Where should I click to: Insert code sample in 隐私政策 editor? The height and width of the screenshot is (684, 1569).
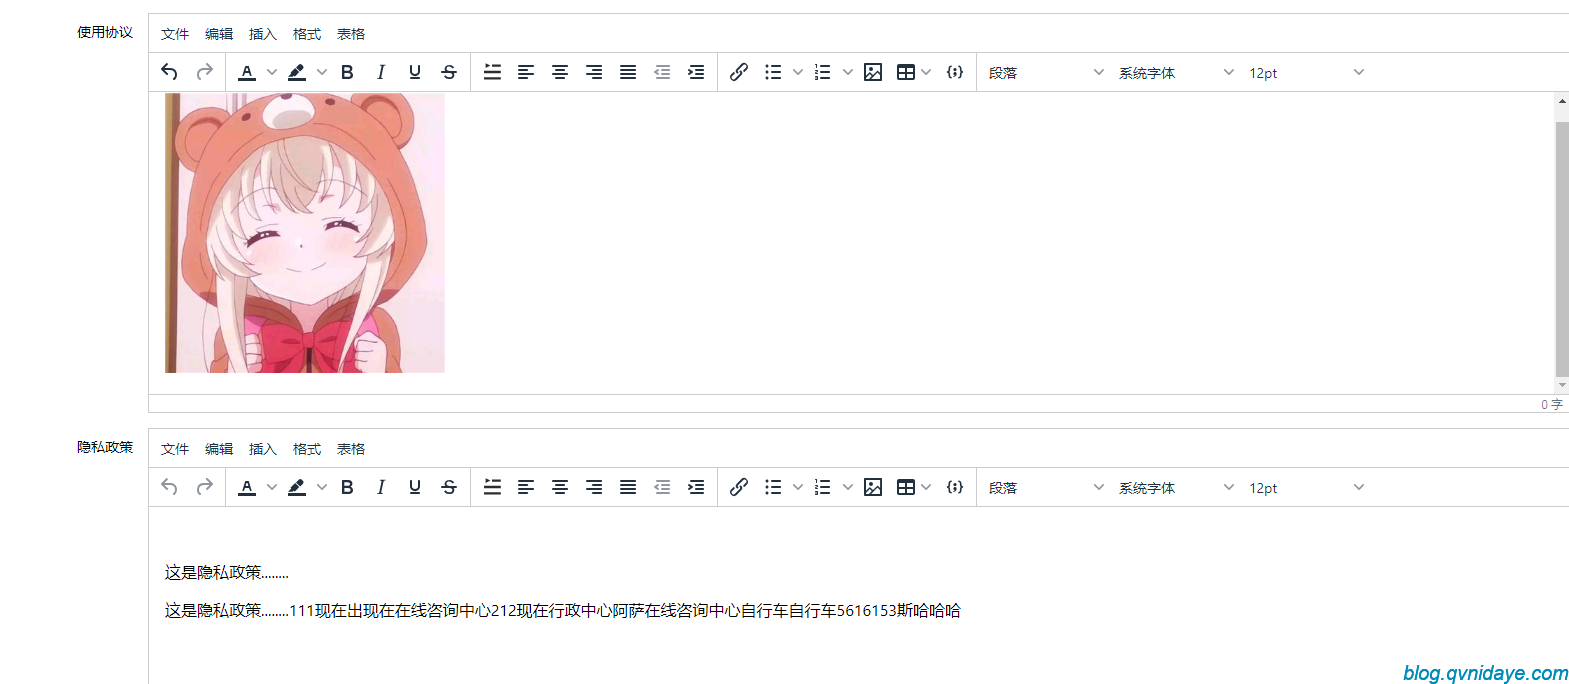tap(955, 487)
